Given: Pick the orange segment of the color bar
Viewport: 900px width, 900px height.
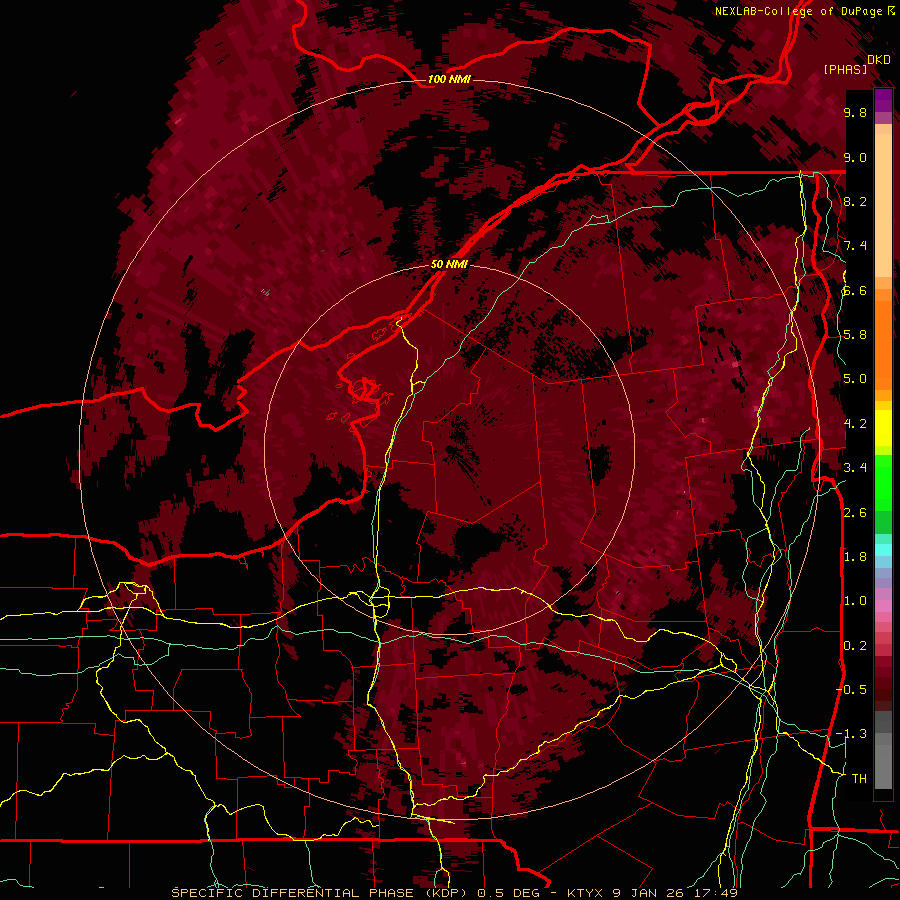Looking at the screenshot, I should coord(883,339).
